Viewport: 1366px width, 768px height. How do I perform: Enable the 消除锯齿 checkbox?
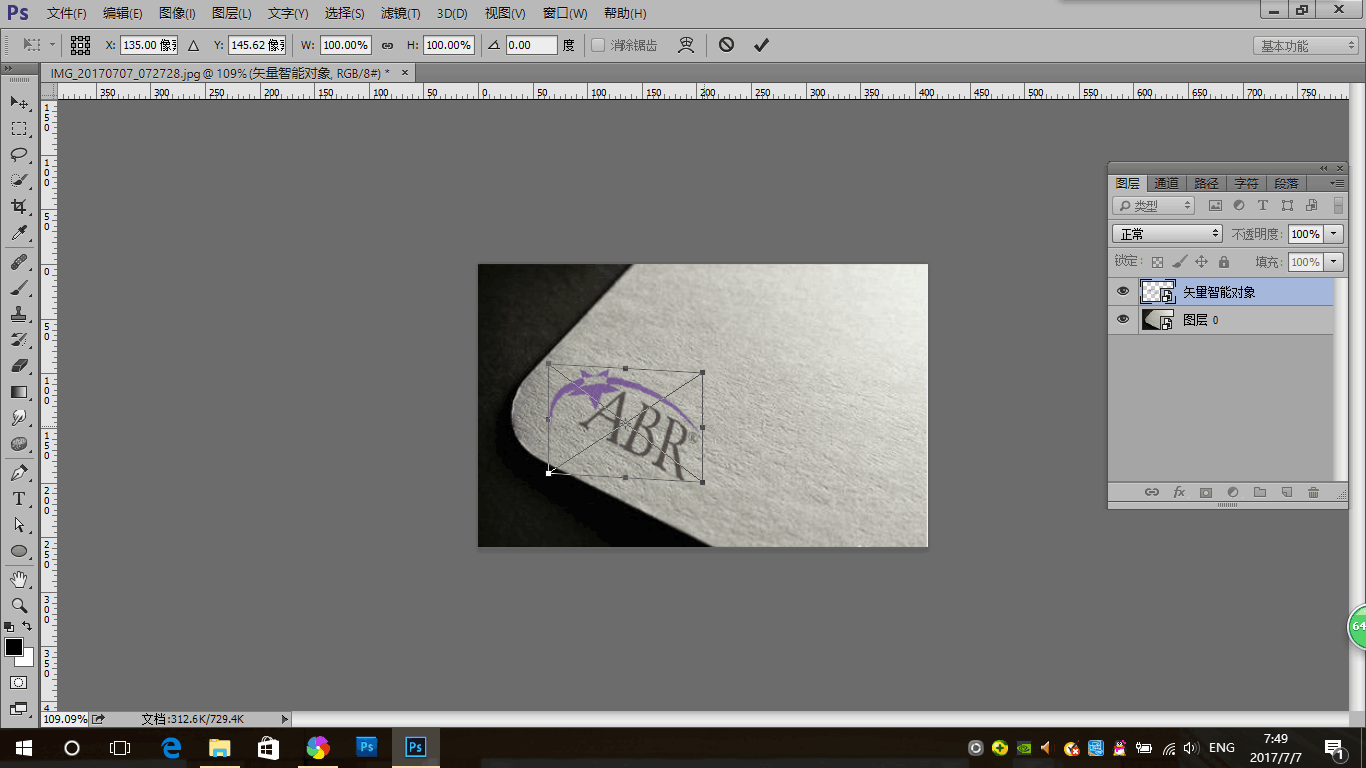(x=598, y=45)
